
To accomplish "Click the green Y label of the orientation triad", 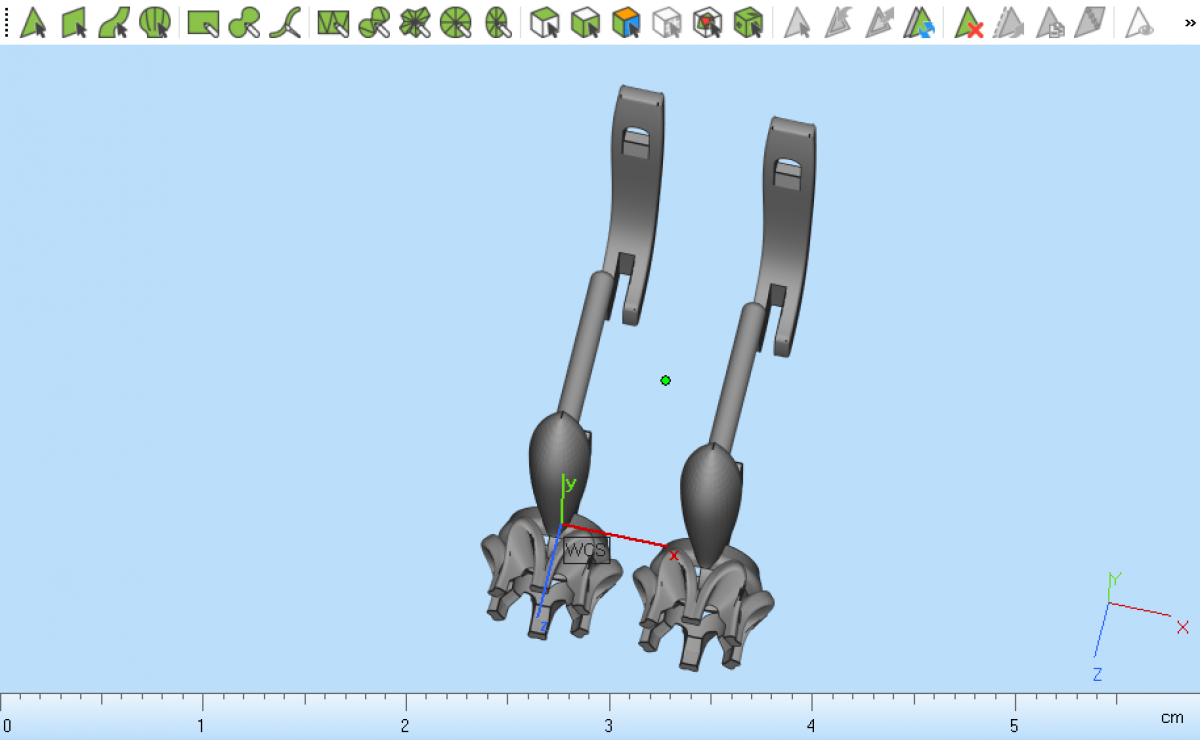I will click(x=1115, y=578).
